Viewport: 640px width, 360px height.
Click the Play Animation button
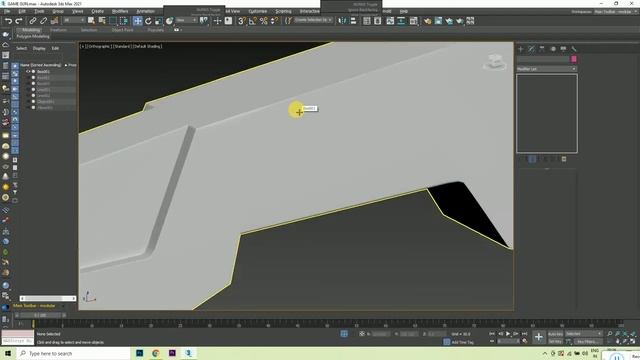[508, 334]
